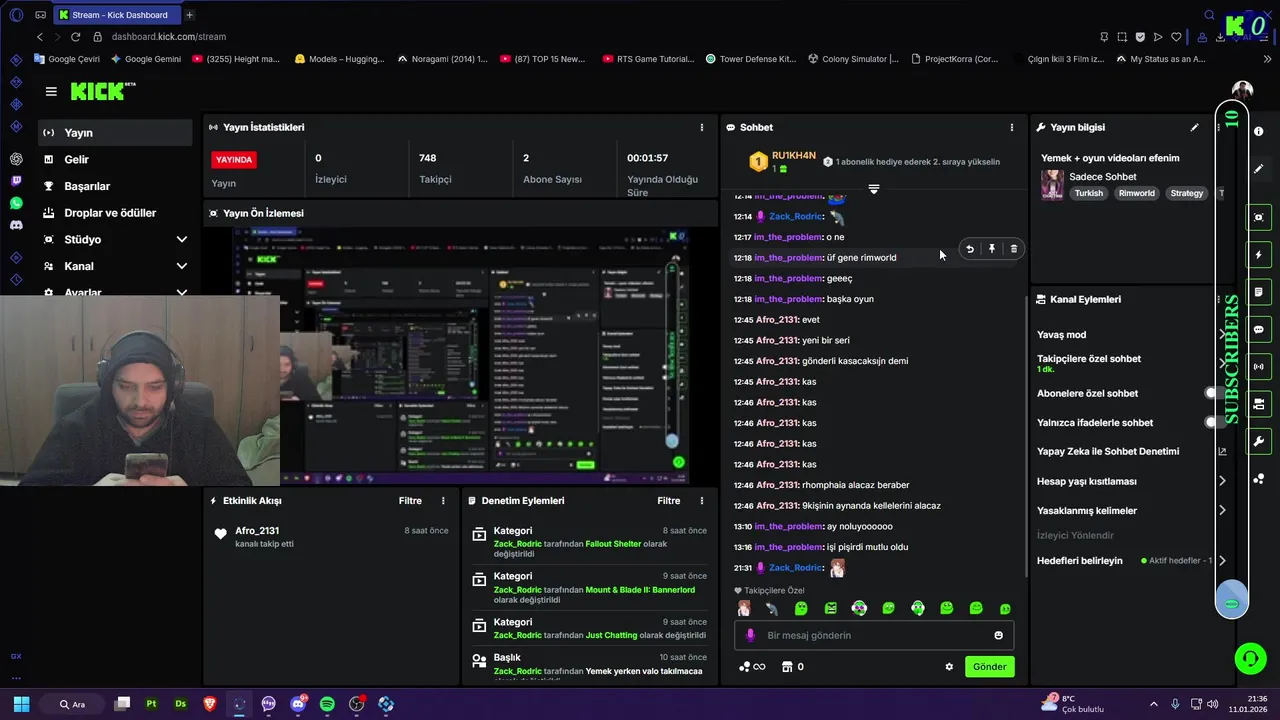Edit stream info with pencil icon
Screen dimensions: 1280x720
click(x=1194, y=128)
